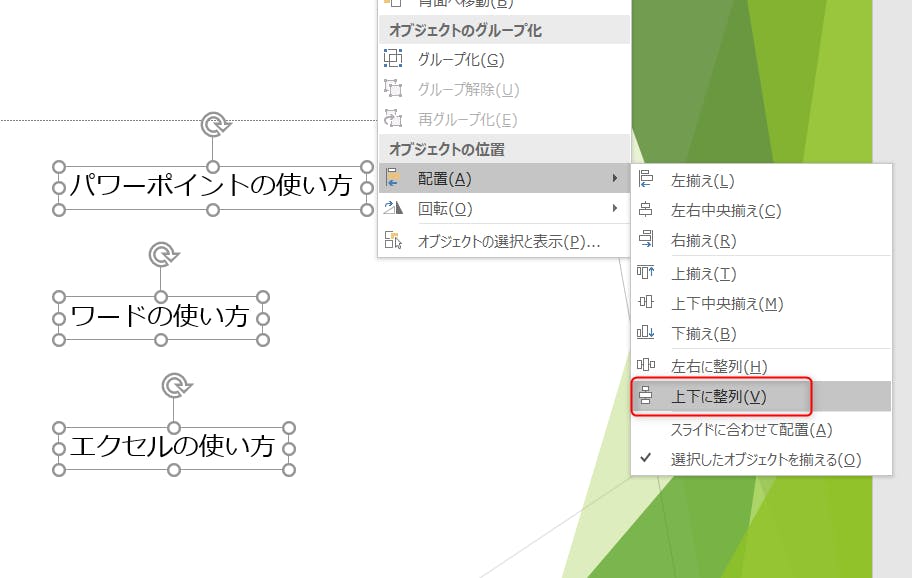Viewport: 912px width, 578px height.
Task: Click rotation handle above エクセルの使い方 box
Action: pos(174,385)
